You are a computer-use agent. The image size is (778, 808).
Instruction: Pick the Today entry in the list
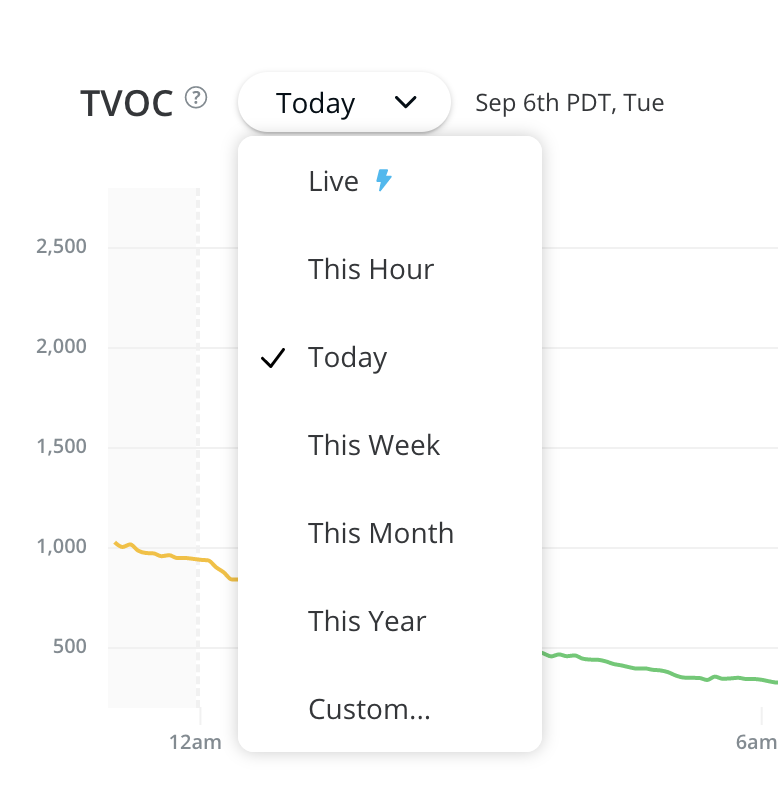pyautogui.click(x=347, y=358)
